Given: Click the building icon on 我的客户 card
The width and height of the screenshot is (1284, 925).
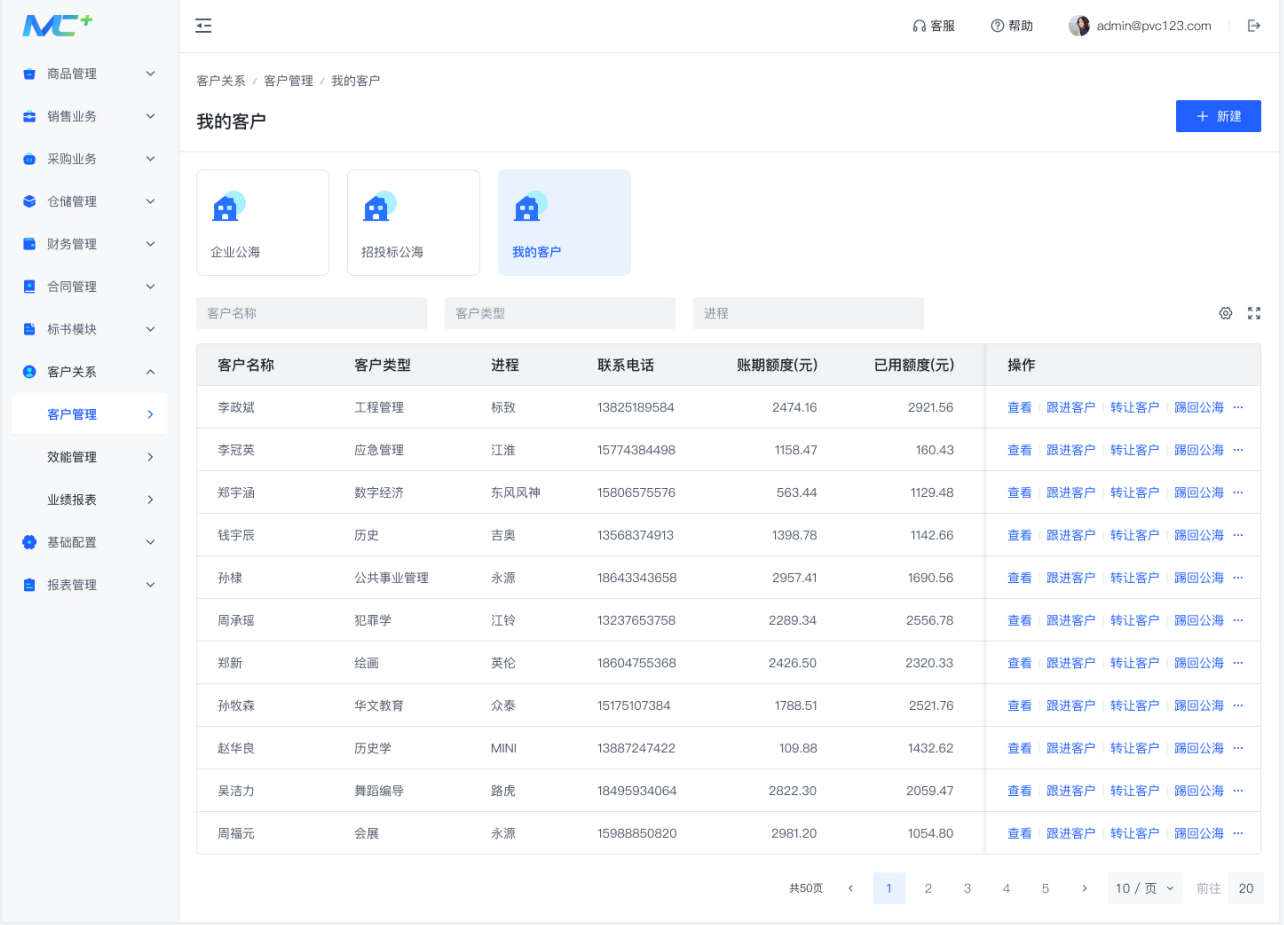Looking at the screenshot, I should point(529,206).
